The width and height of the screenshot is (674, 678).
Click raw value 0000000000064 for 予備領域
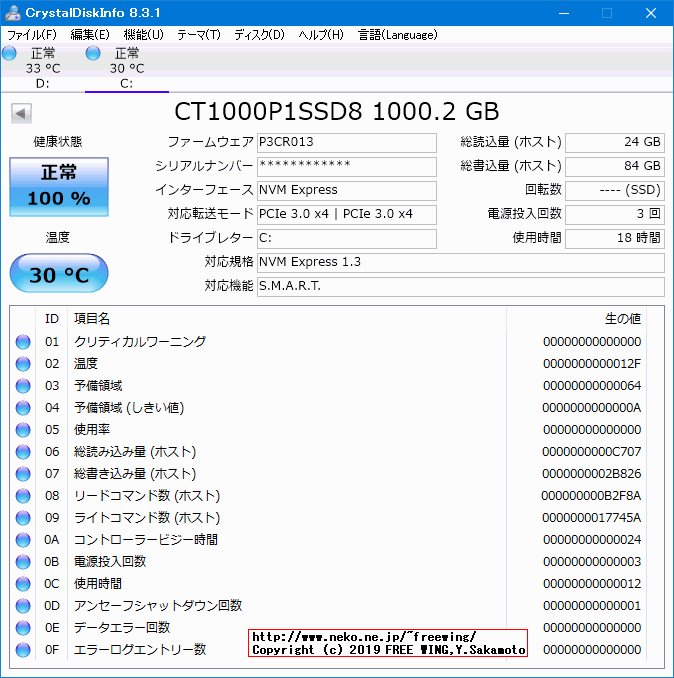click(592, 386)
